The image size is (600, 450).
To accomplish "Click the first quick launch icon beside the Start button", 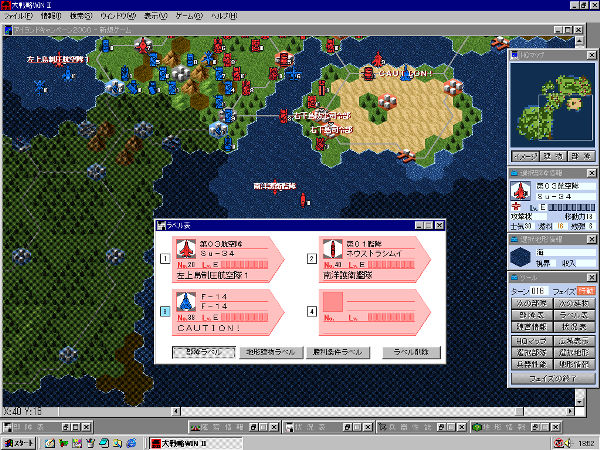I will pyautogui.click(x=50, y=443).
